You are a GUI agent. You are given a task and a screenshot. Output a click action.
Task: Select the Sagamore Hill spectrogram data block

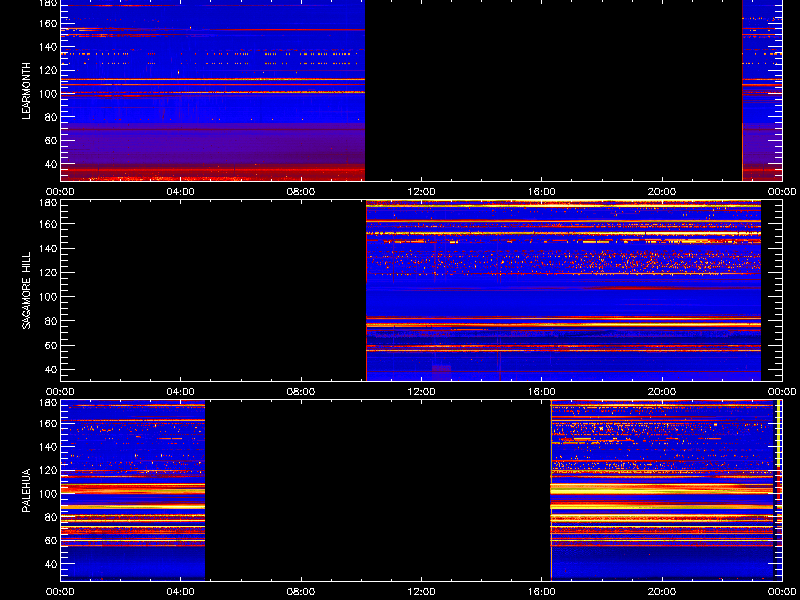(x=563, y=290)
